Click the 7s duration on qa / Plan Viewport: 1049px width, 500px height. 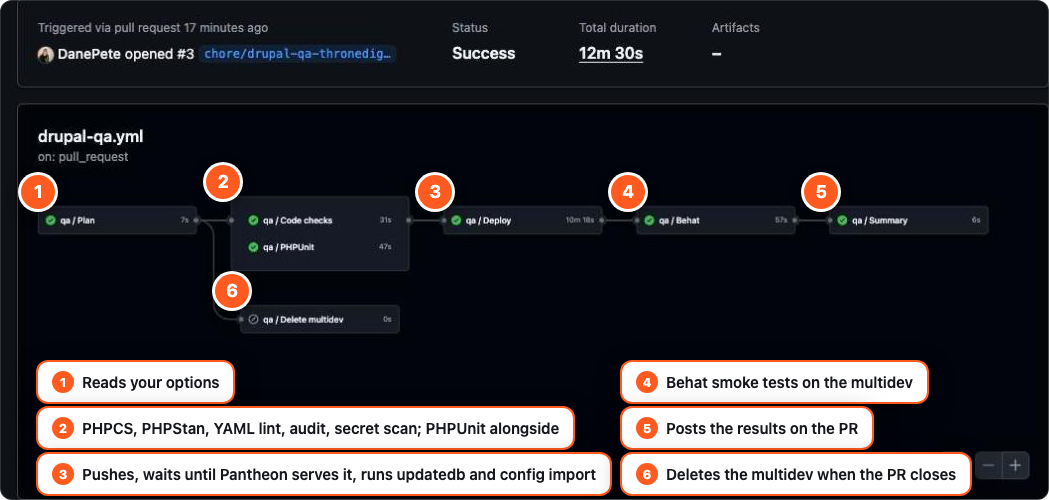pos(185,220)
